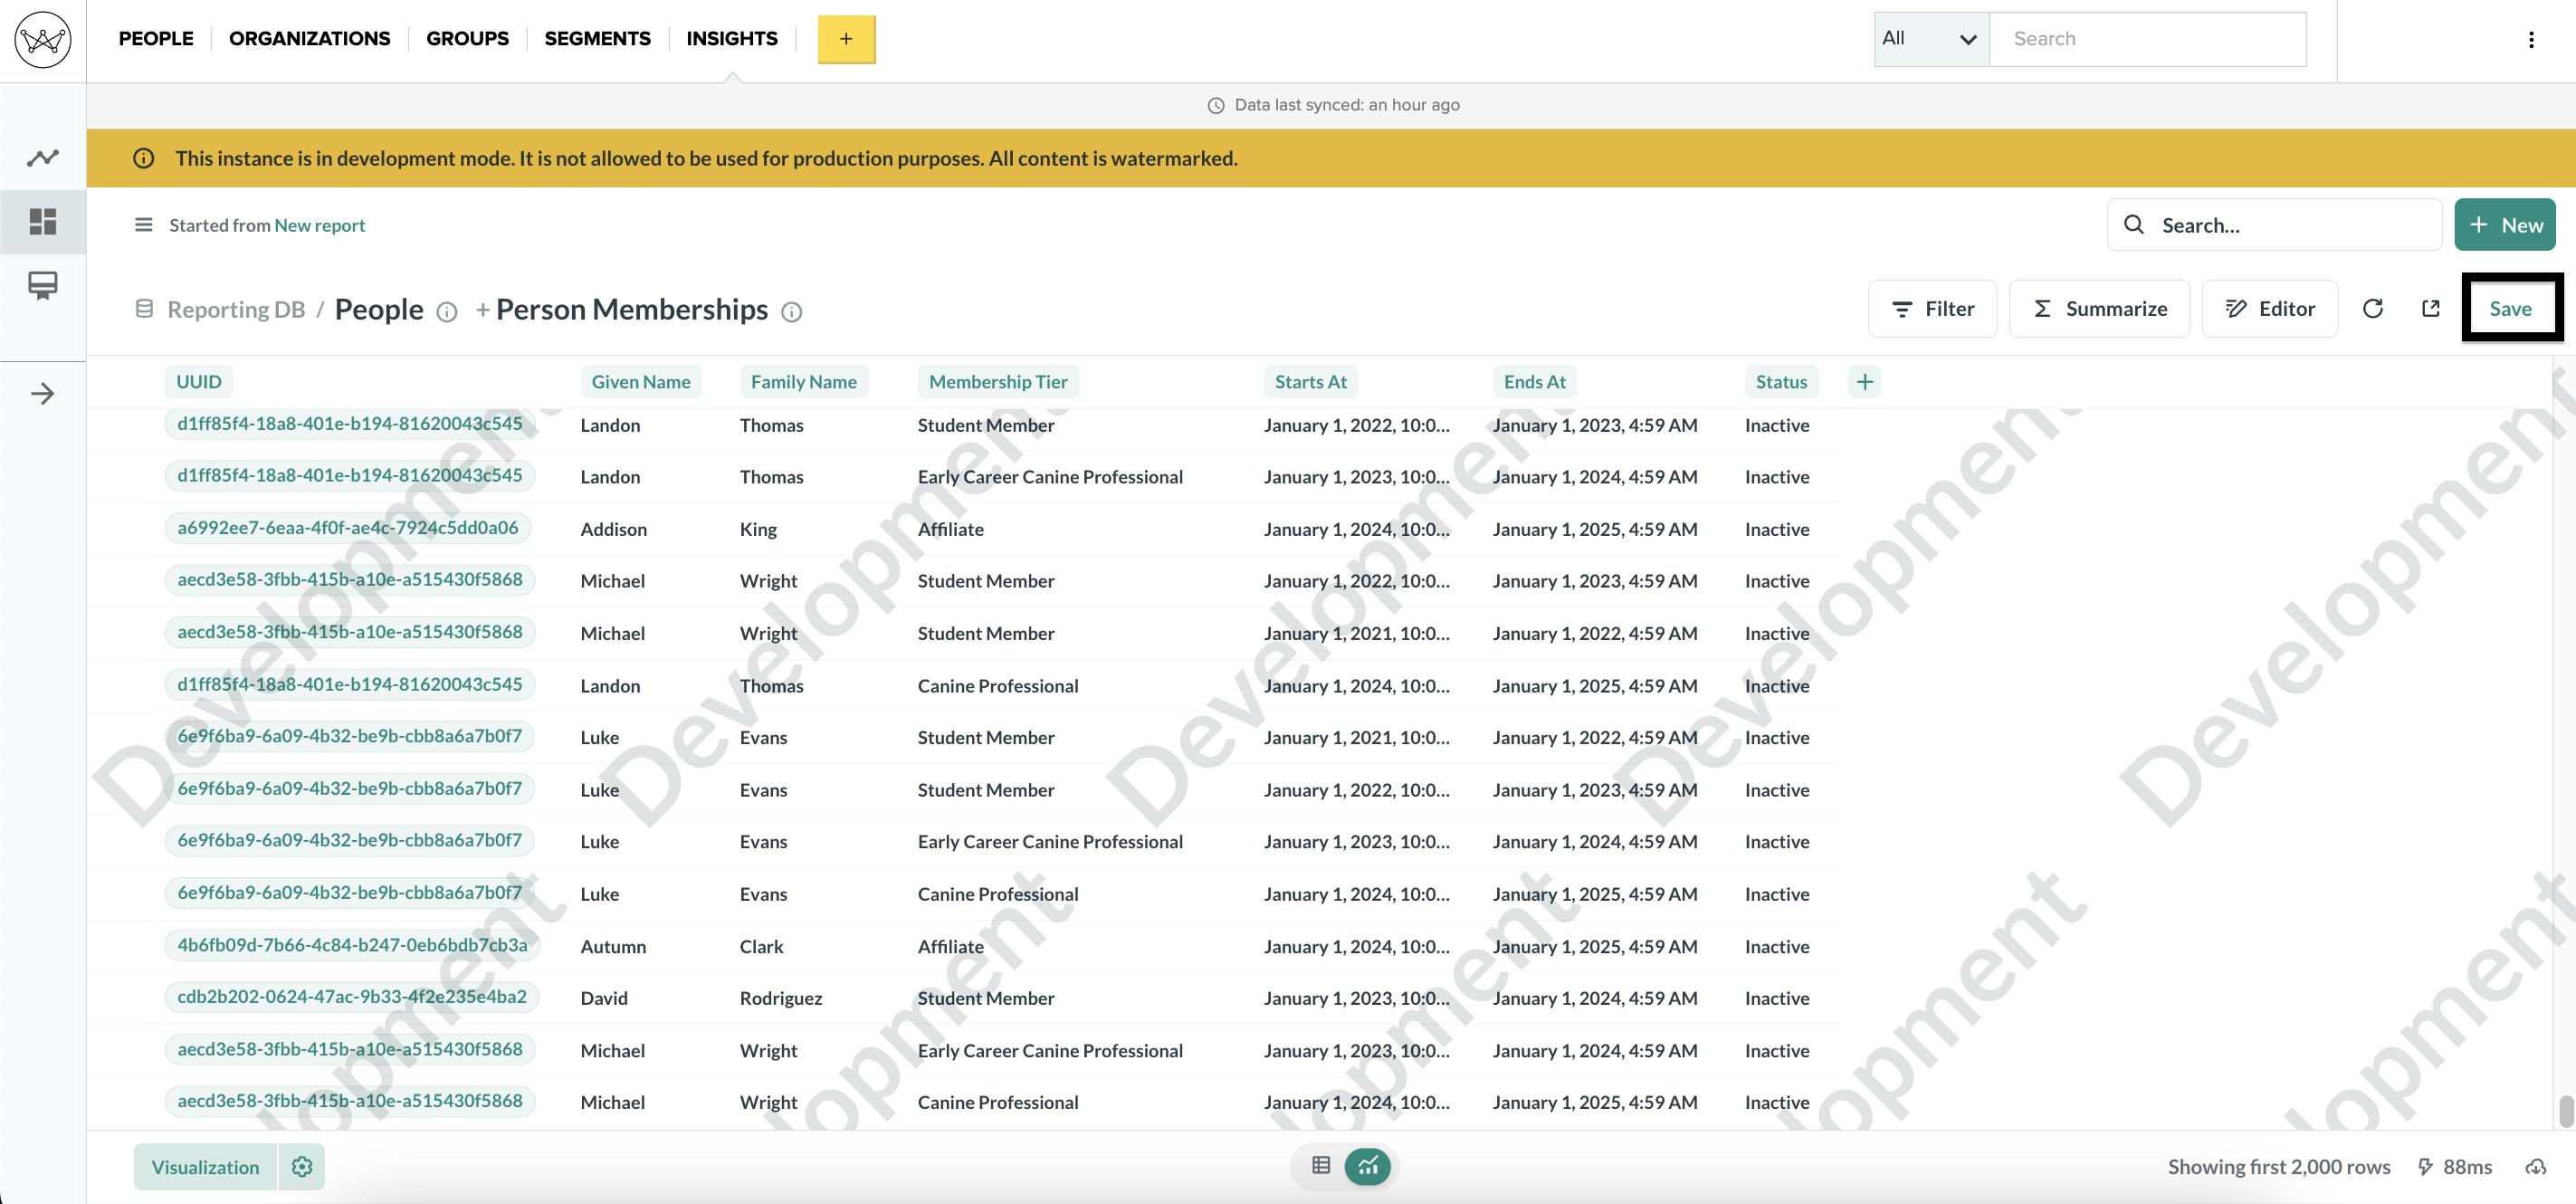The image size is (2576, 1204).
Task: Click the King family name cell
Action: tap(758, 529)
